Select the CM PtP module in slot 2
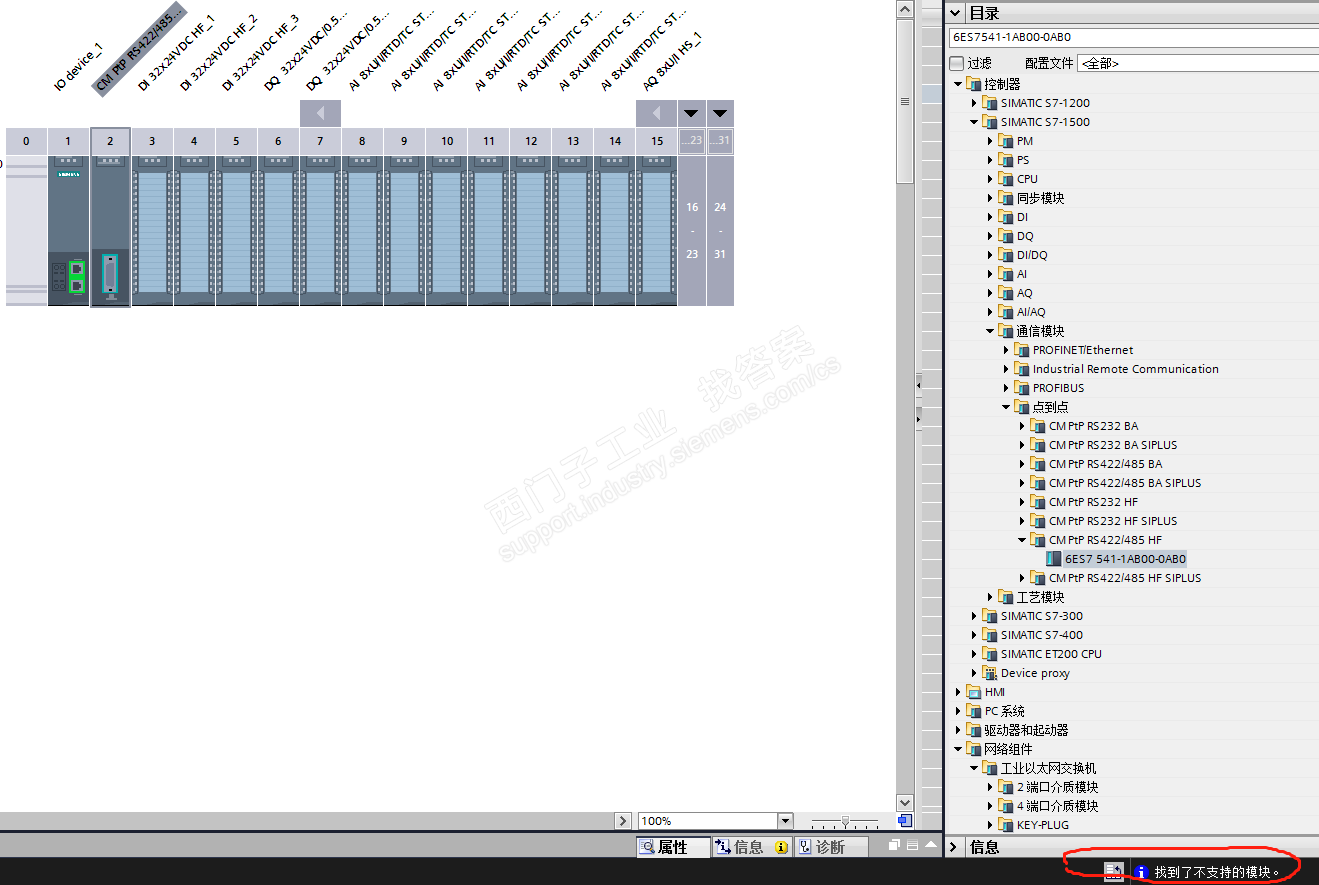The image size is (1319, 885). click(110, 230)
